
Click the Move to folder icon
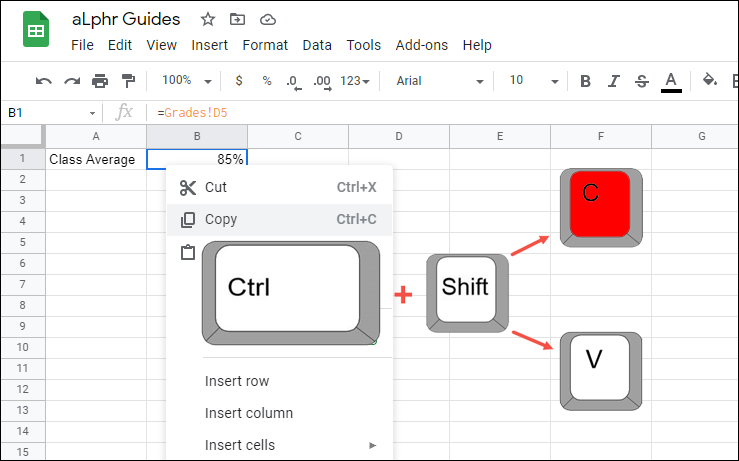pos(237,19)
